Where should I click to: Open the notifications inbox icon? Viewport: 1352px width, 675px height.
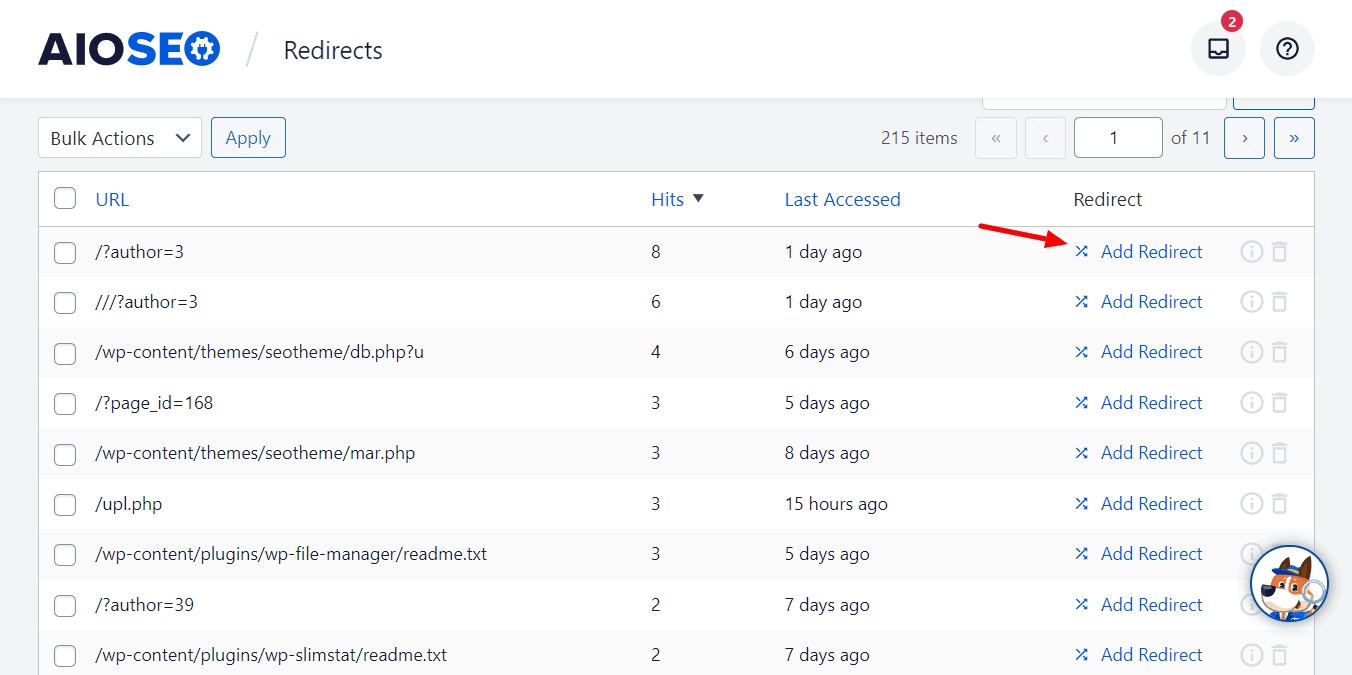(1218, 49)
